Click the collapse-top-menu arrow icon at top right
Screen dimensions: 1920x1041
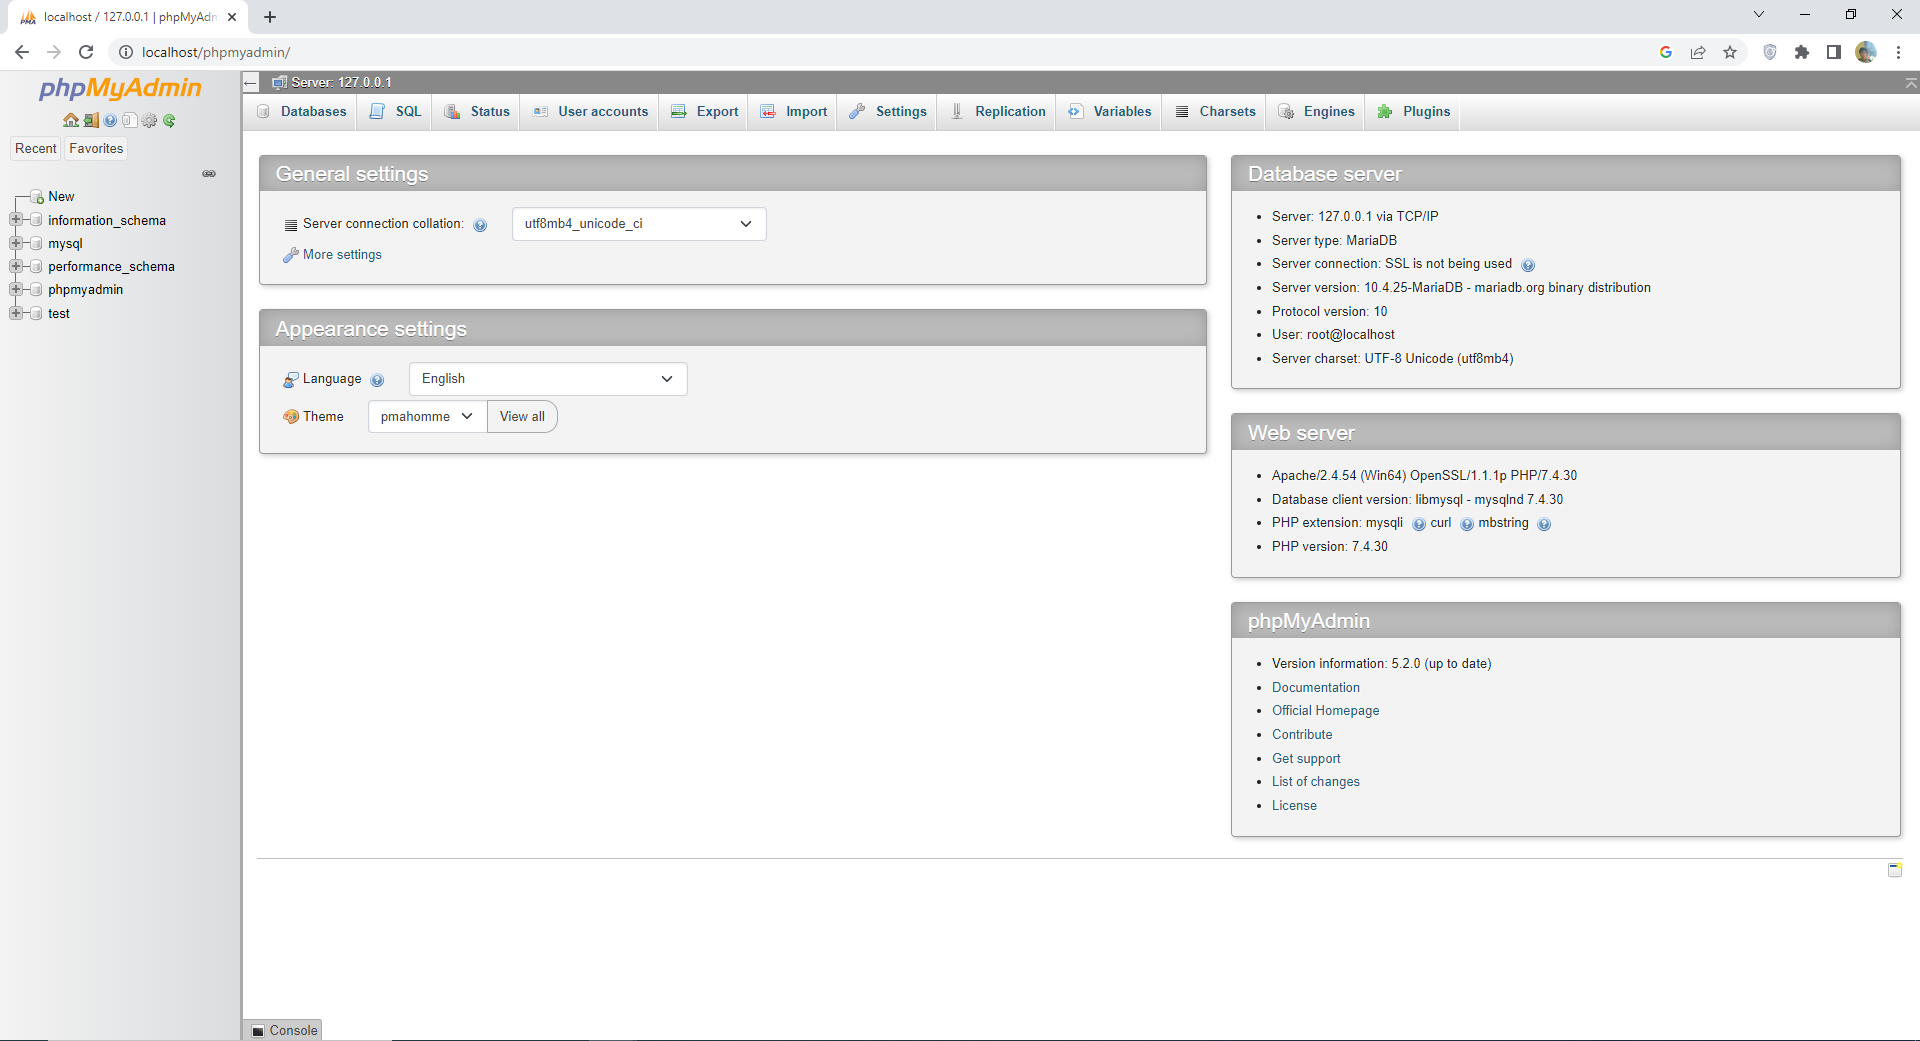pyautogui.click(x=1910, y=83)
